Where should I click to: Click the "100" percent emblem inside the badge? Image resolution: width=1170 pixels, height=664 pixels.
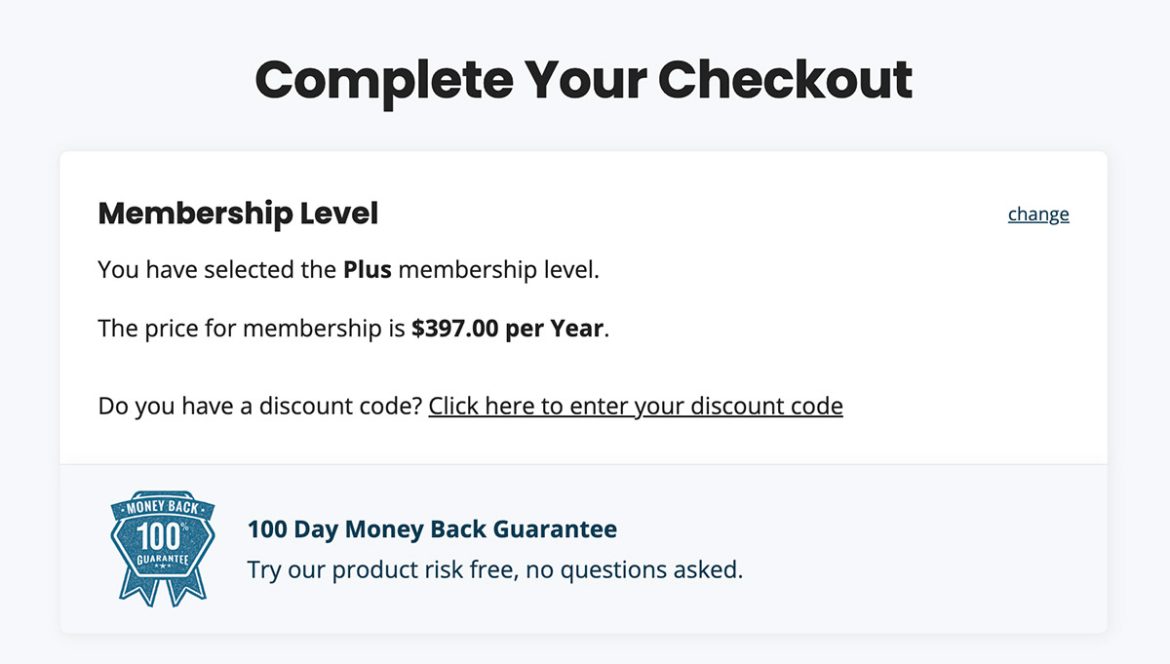pos(159,536)
